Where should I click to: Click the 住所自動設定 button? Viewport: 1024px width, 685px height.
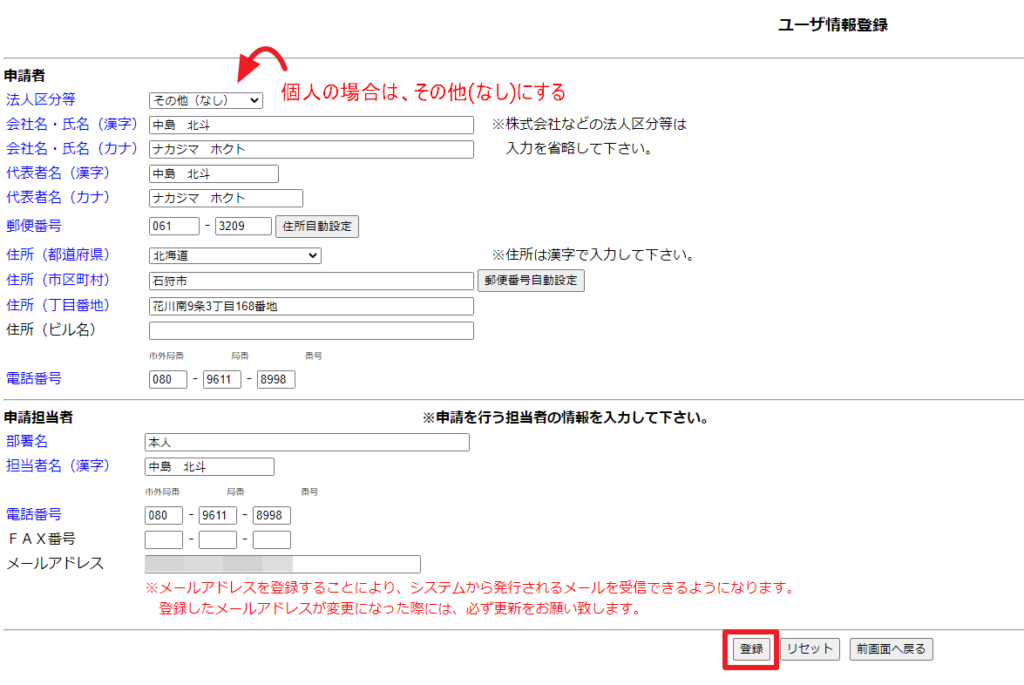317,226
